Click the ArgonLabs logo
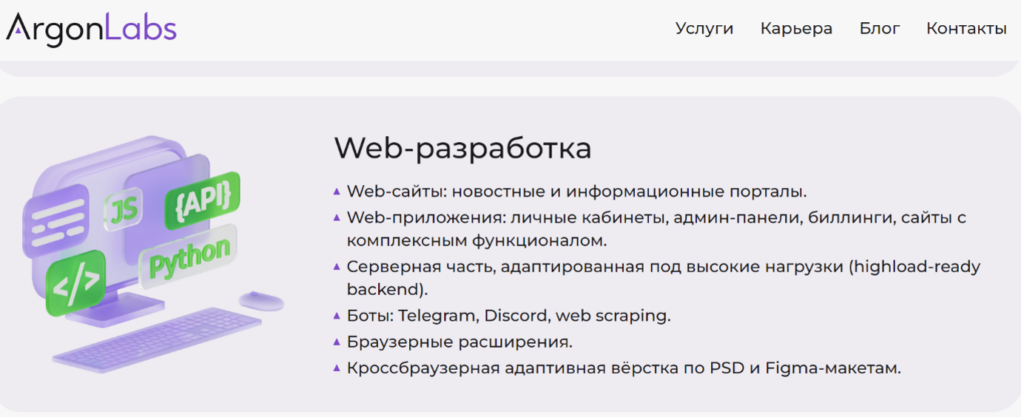This screenshot has width=1024, height=420. coord(91,28)
